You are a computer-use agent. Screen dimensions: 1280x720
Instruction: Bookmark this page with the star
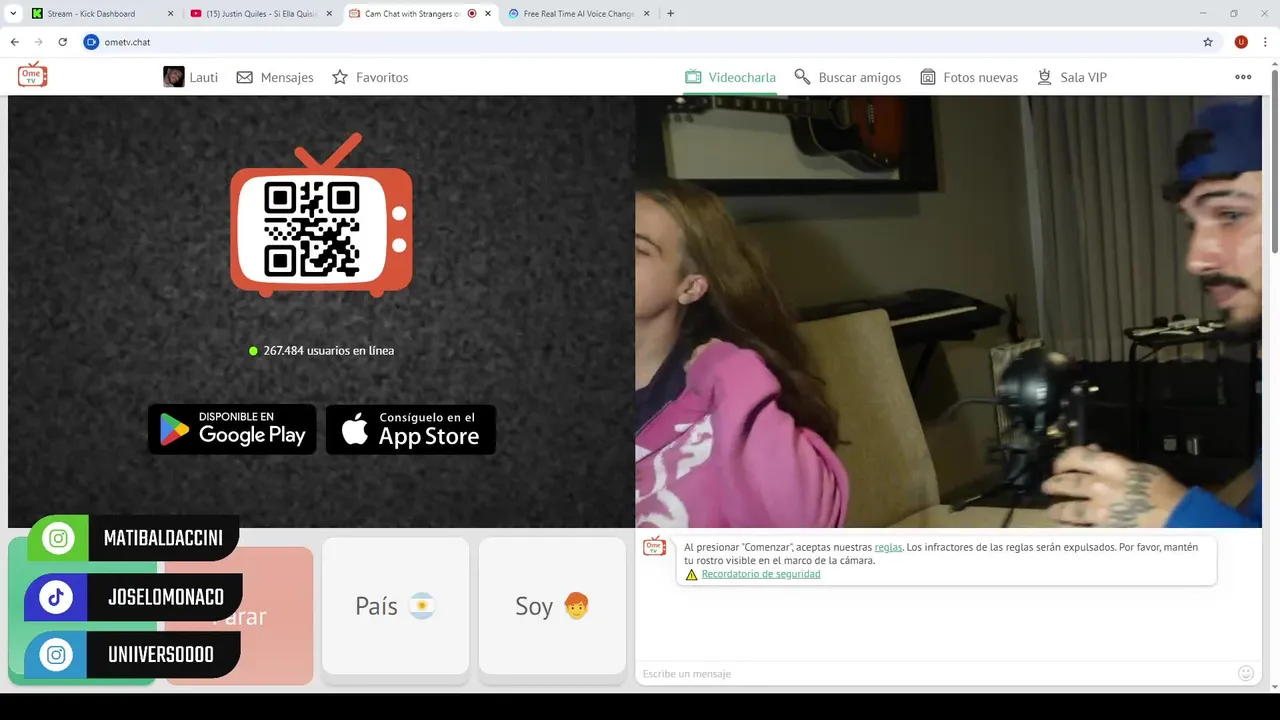tap(1208, 42)
